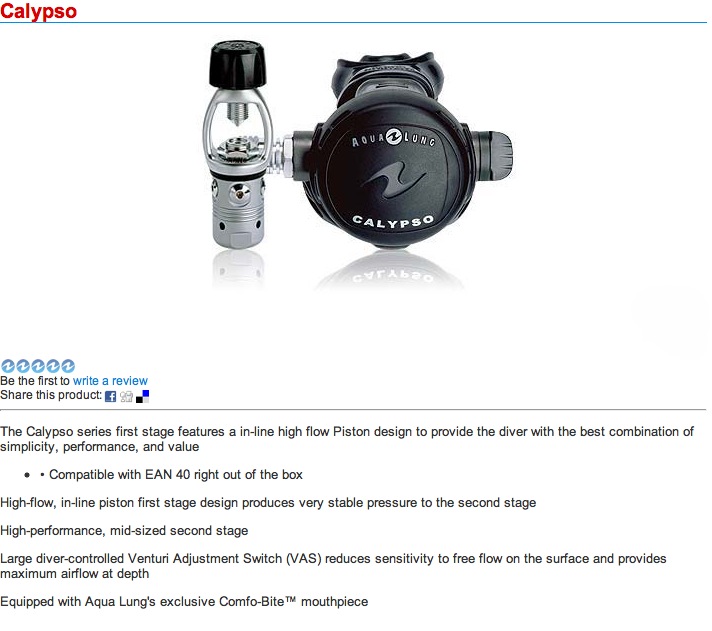Open the write a review link
Viewport: 712px width, 631px height.
click(x=110, y=380)
